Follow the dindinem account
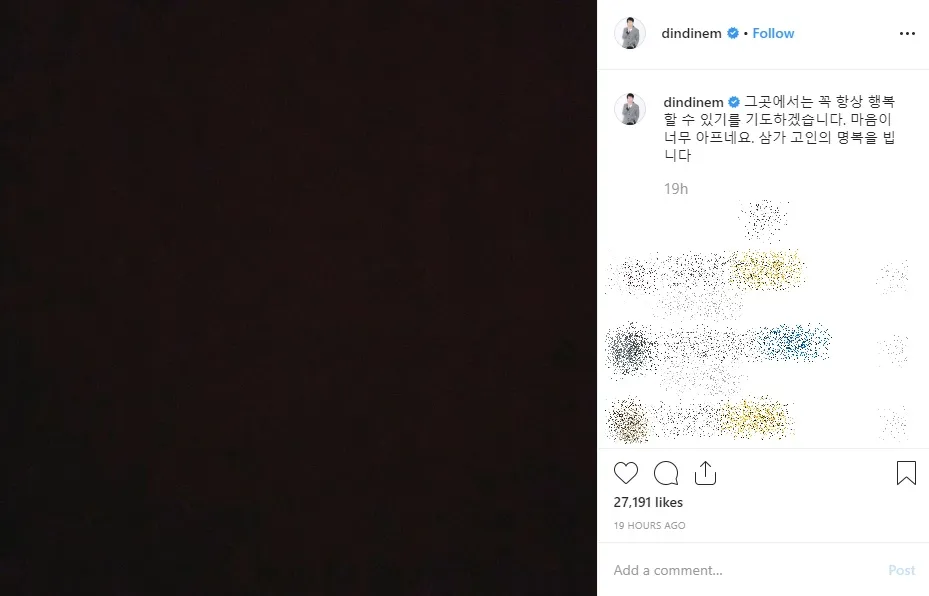The height and width of the screenshot is (596, 929). 773,33
